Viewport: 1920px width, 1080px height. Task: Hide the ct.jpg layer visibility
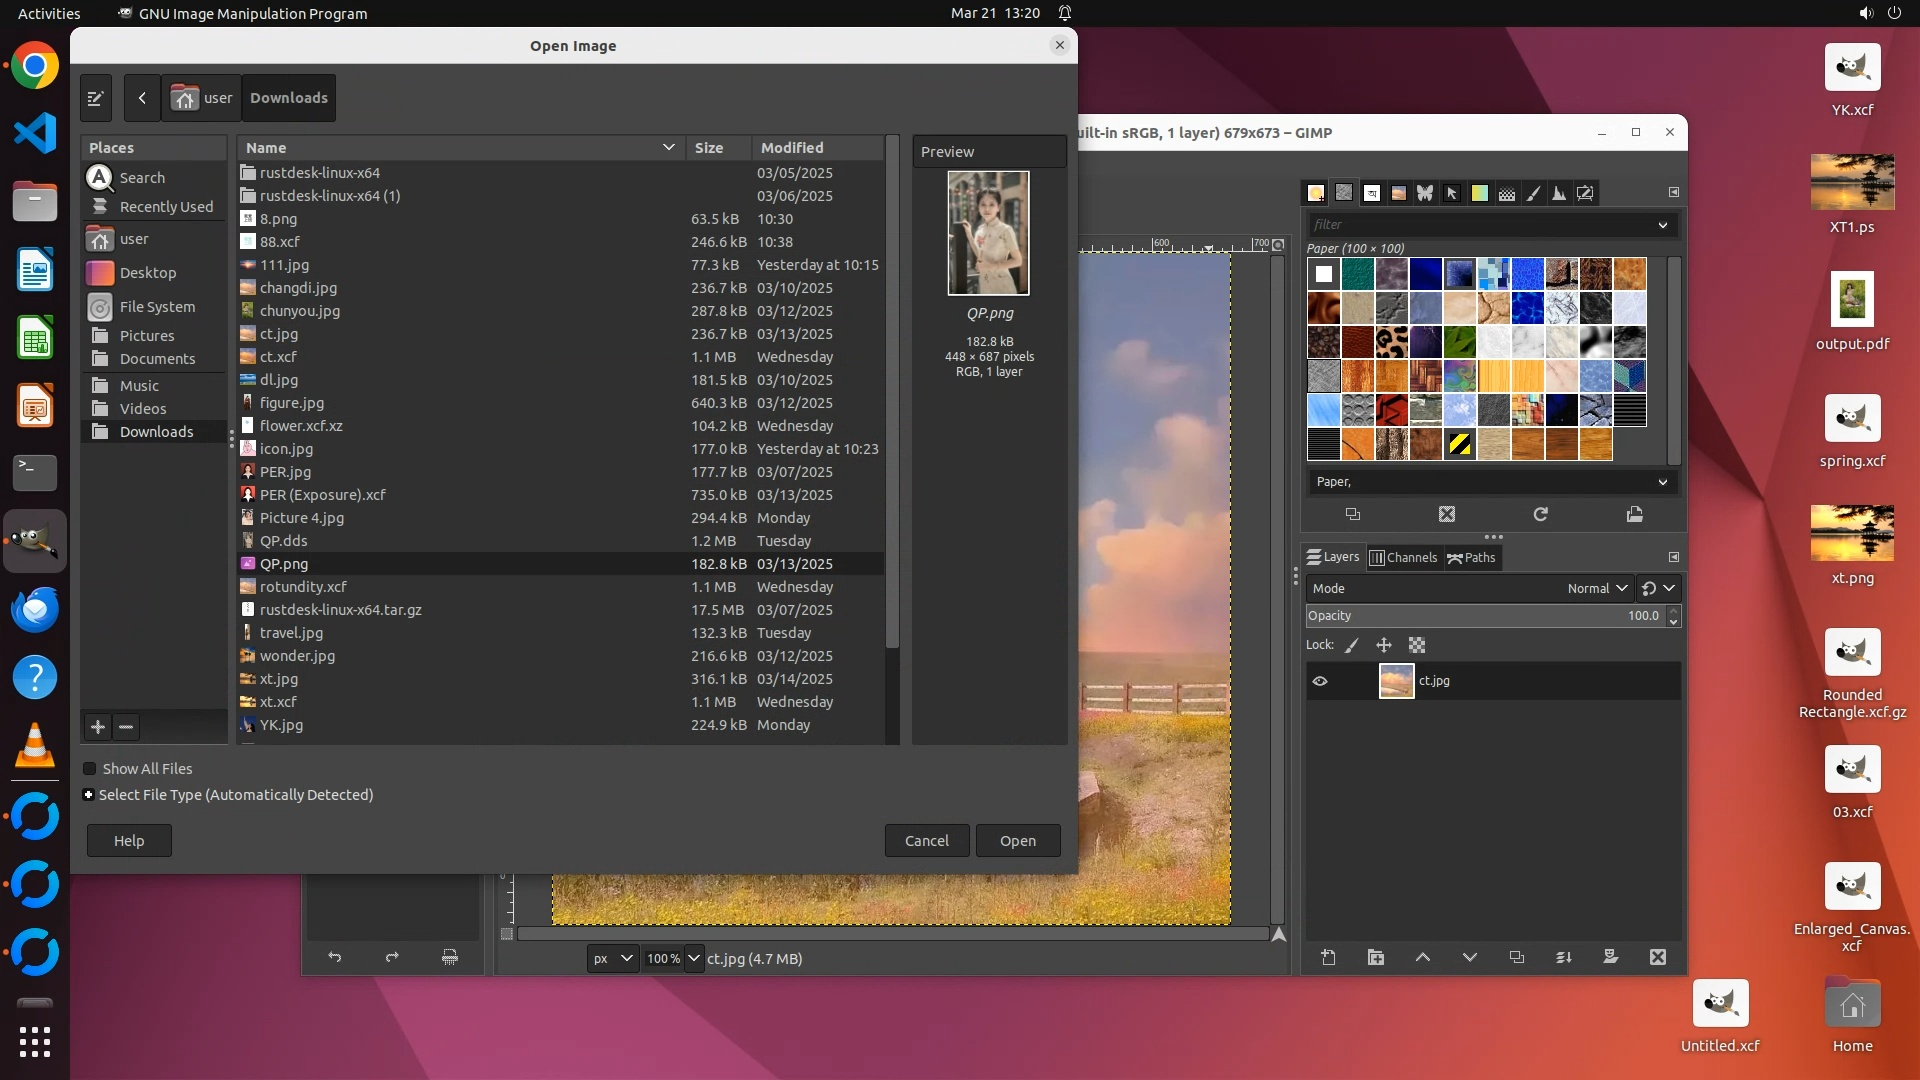click(x=1320, y=681)
